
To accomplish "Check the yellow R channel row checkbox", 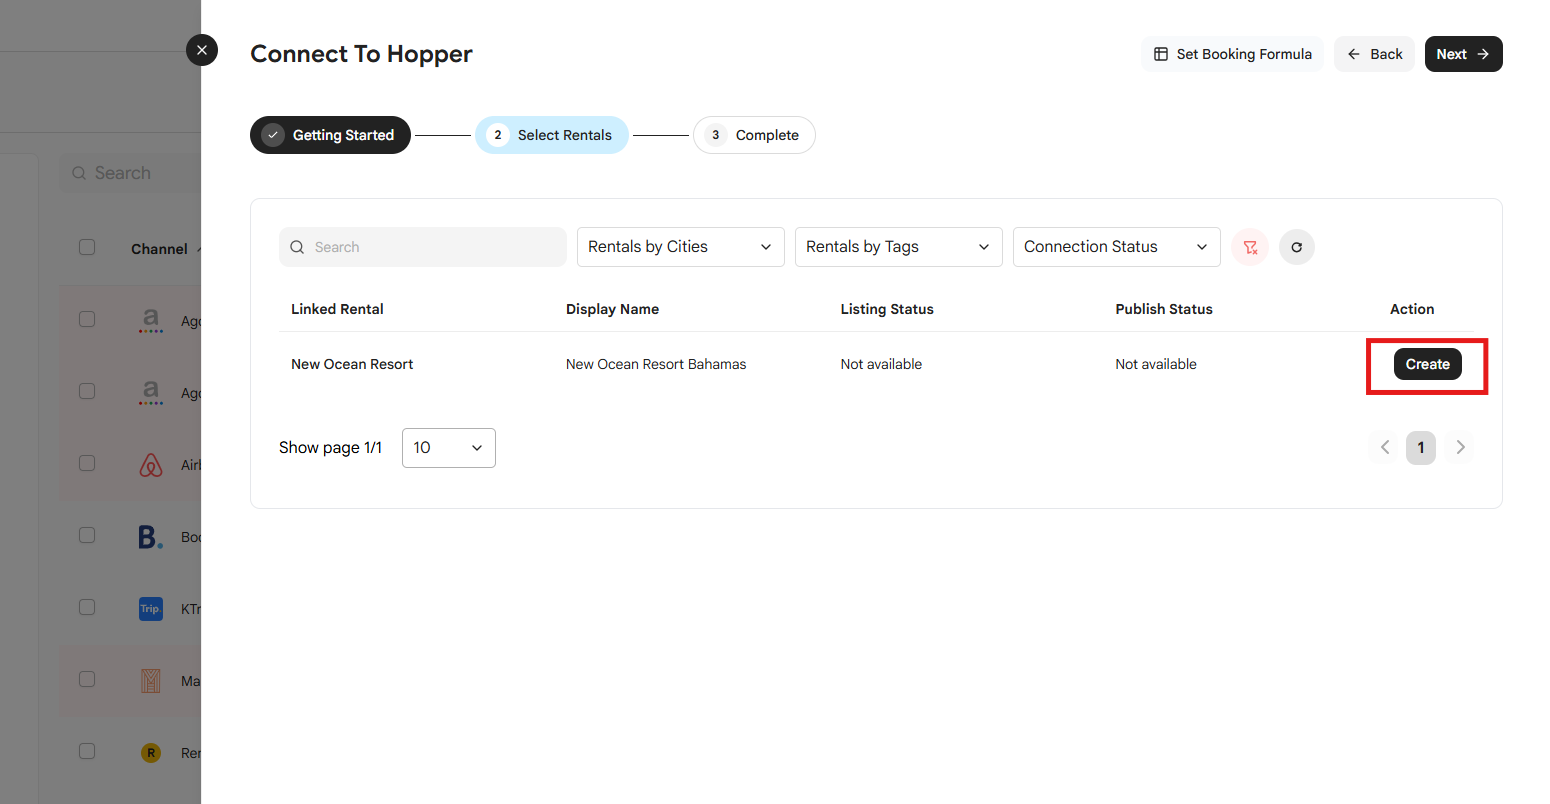I will (x=87, y=751).
